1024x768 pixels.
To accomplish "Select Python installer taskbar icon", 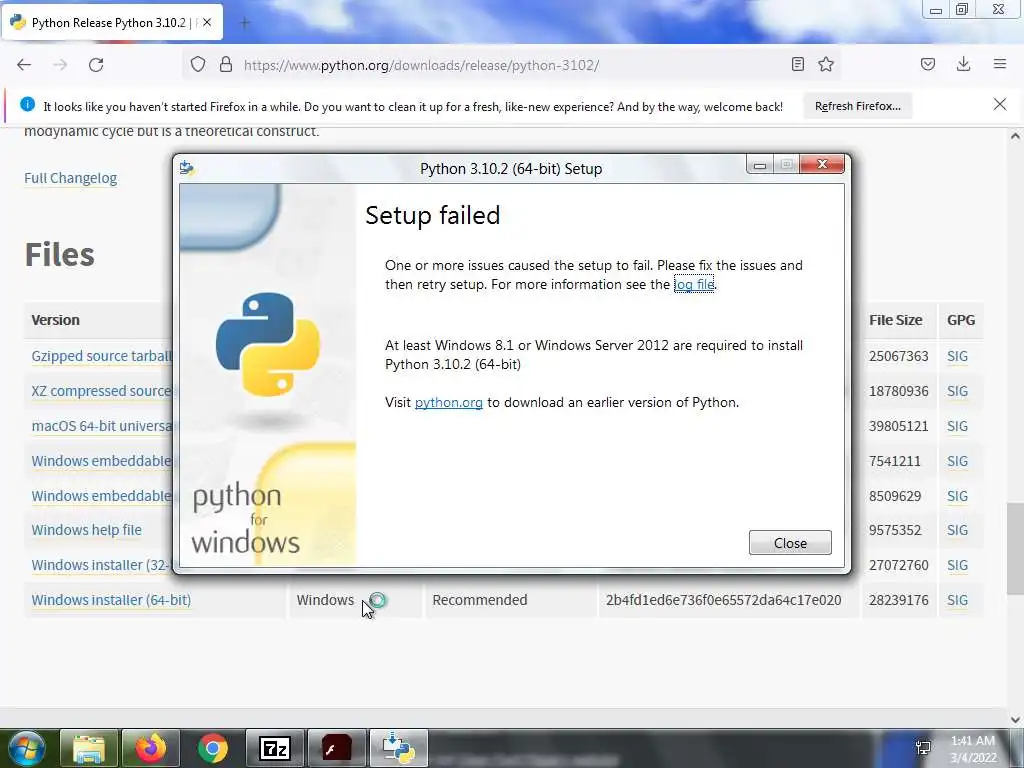I will click(398, 748).
